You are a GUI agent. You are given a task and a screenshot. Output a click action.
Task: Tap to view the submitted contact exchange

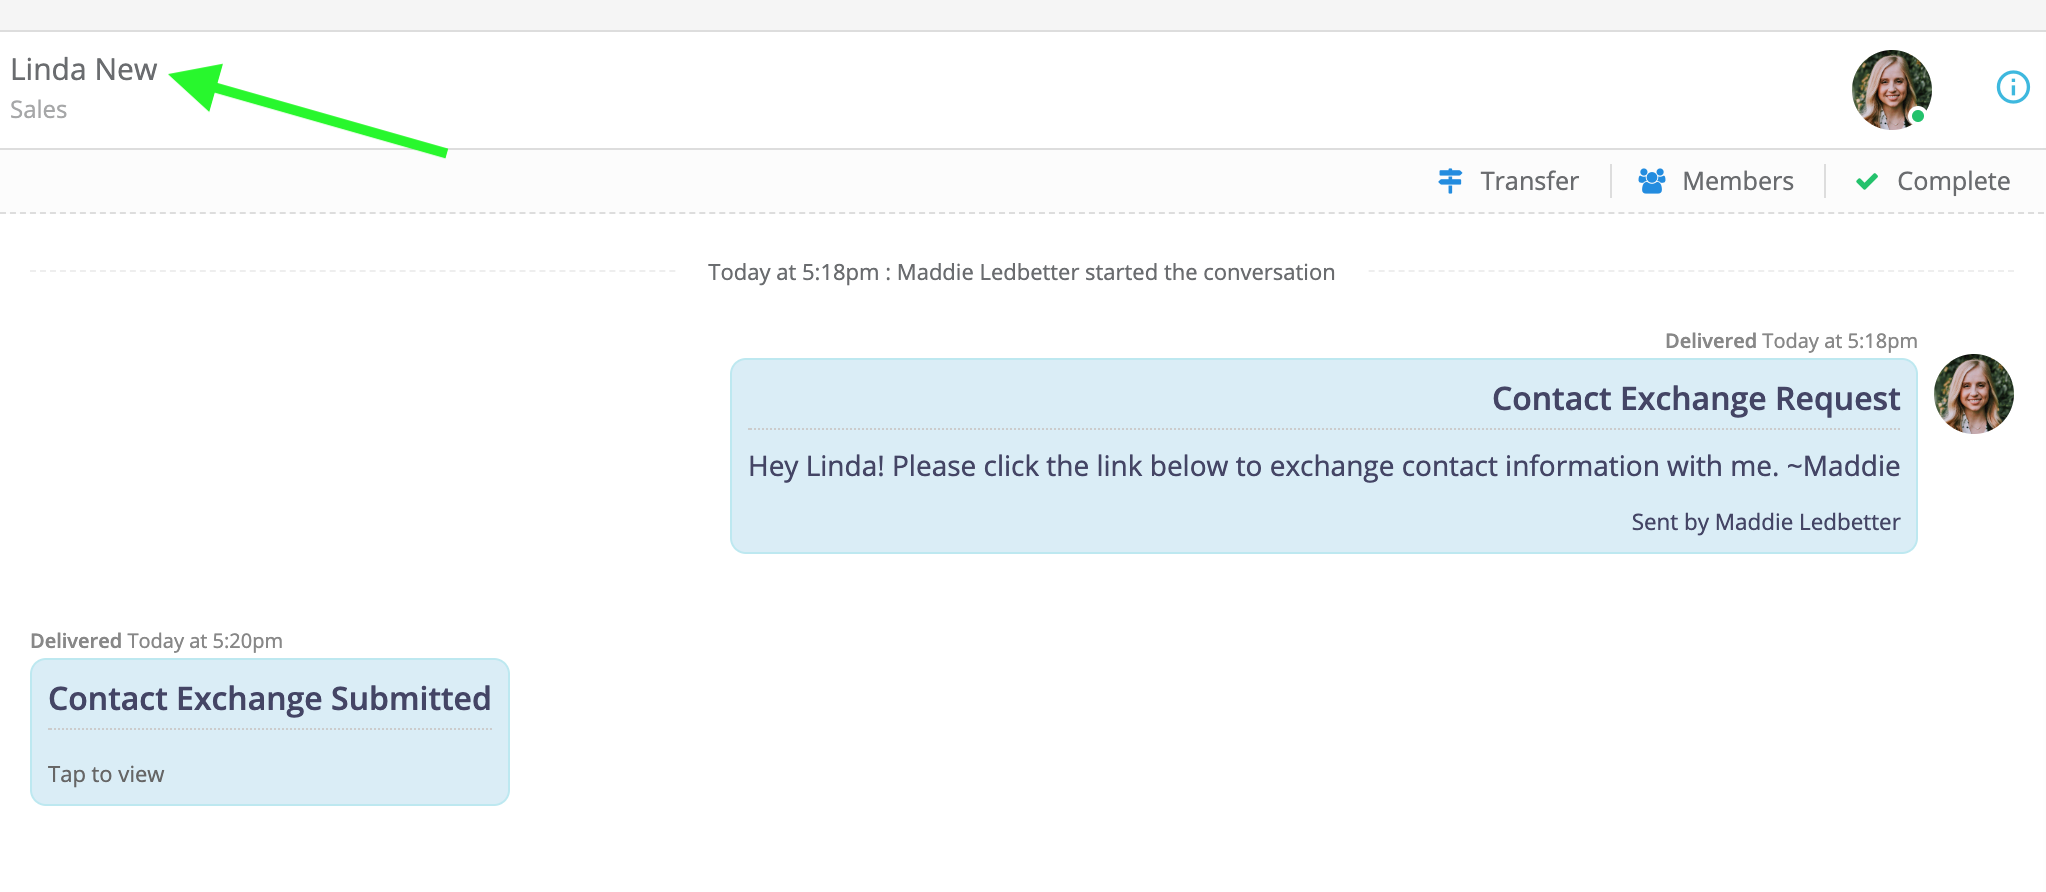click(x=105, y=773)
